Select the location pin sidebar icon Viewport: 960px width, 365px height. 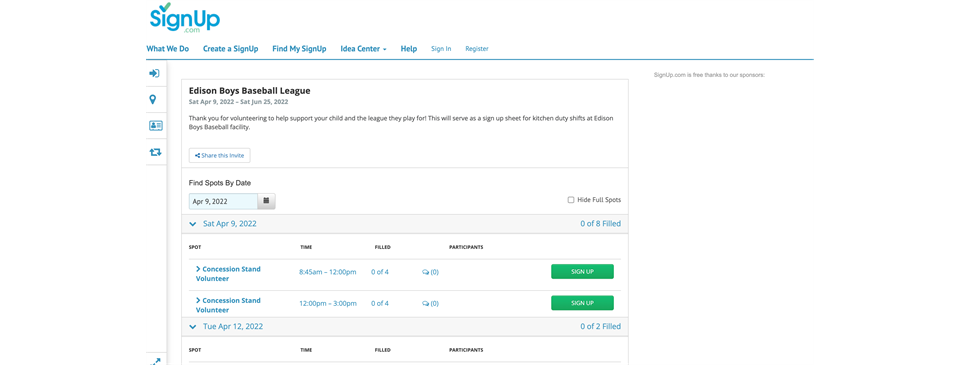[153, 99]
